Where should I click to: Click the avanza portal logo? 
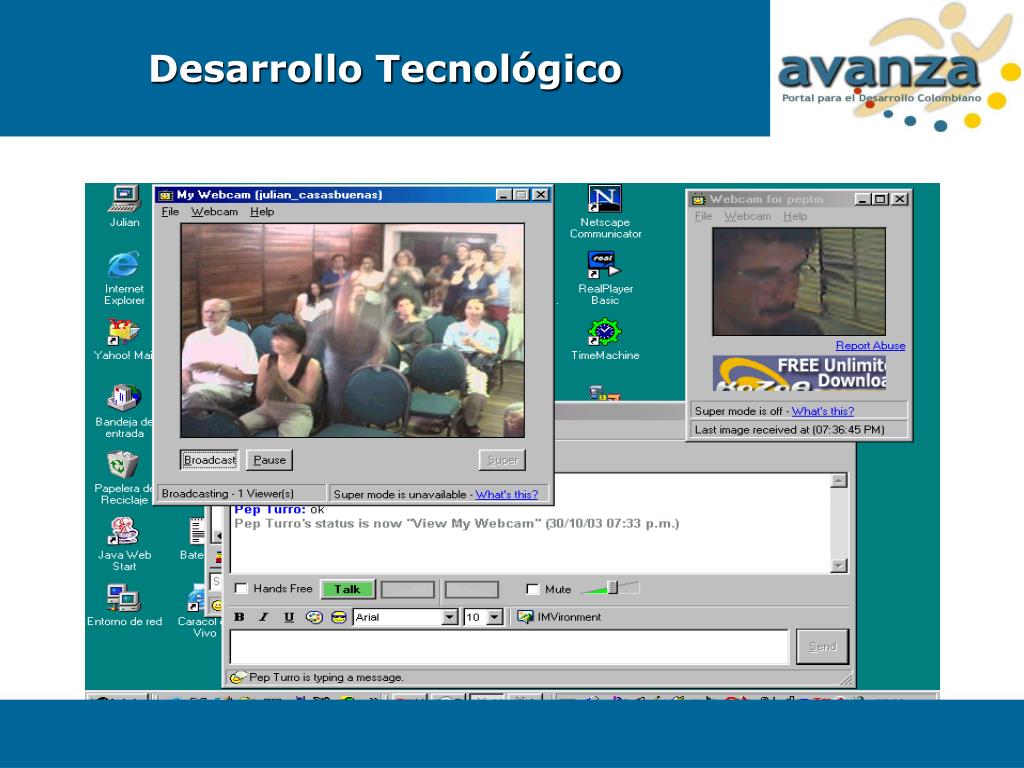pos(898,68)
